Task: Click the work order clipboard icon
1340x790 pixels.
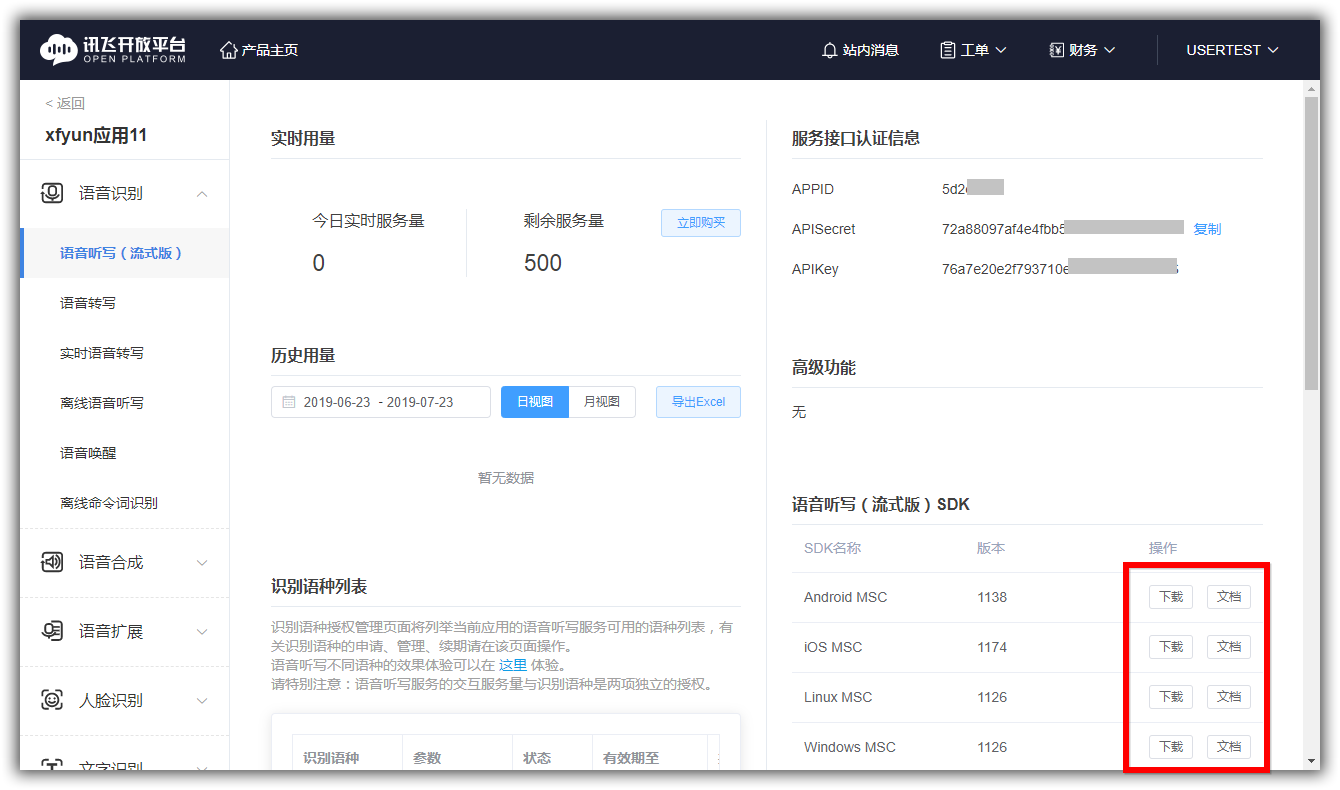Action: coord(947,50)
